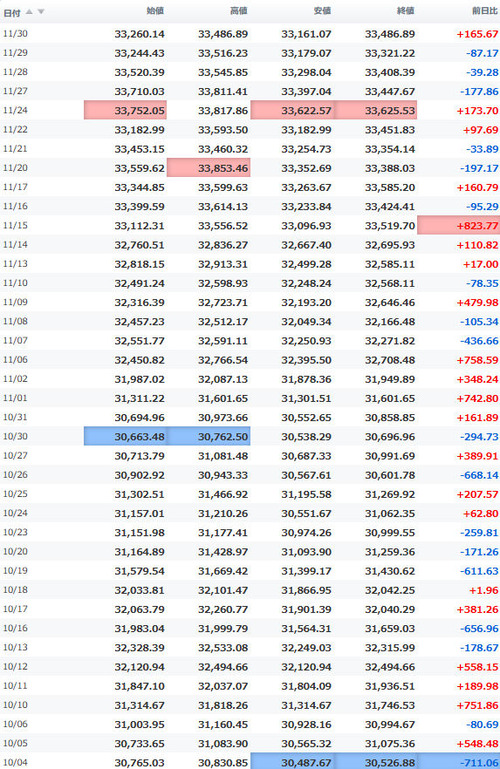
Task: Select the blue highlighted closing value 30,526.88
Action: point(375,761)
